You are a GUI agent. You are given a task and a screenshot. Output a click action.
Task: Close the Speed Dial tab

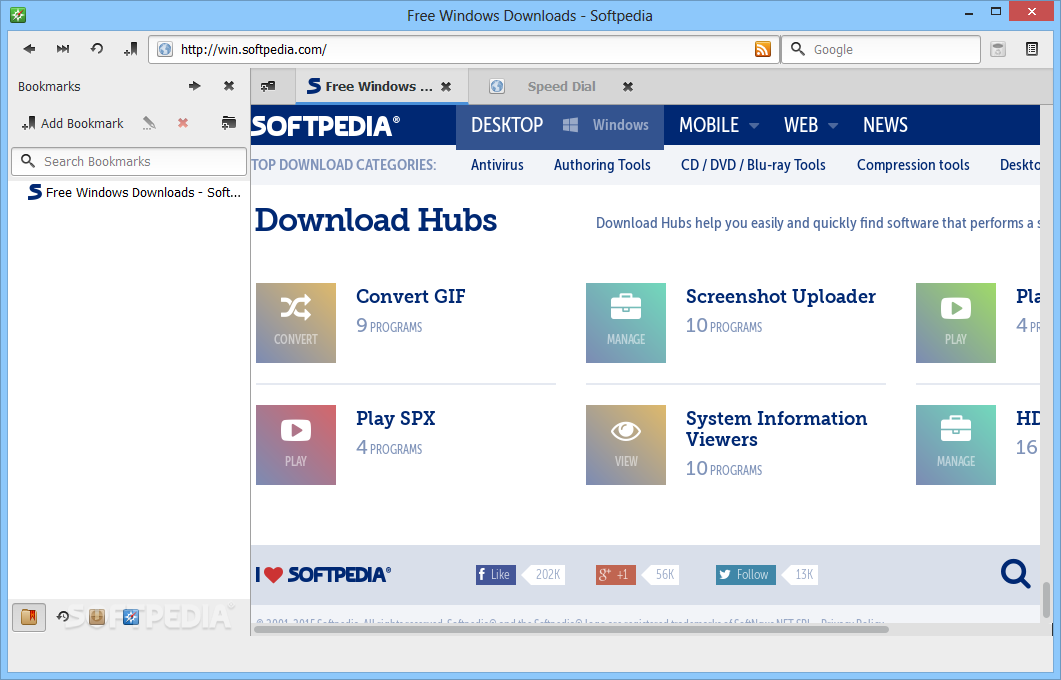[628, 87]
